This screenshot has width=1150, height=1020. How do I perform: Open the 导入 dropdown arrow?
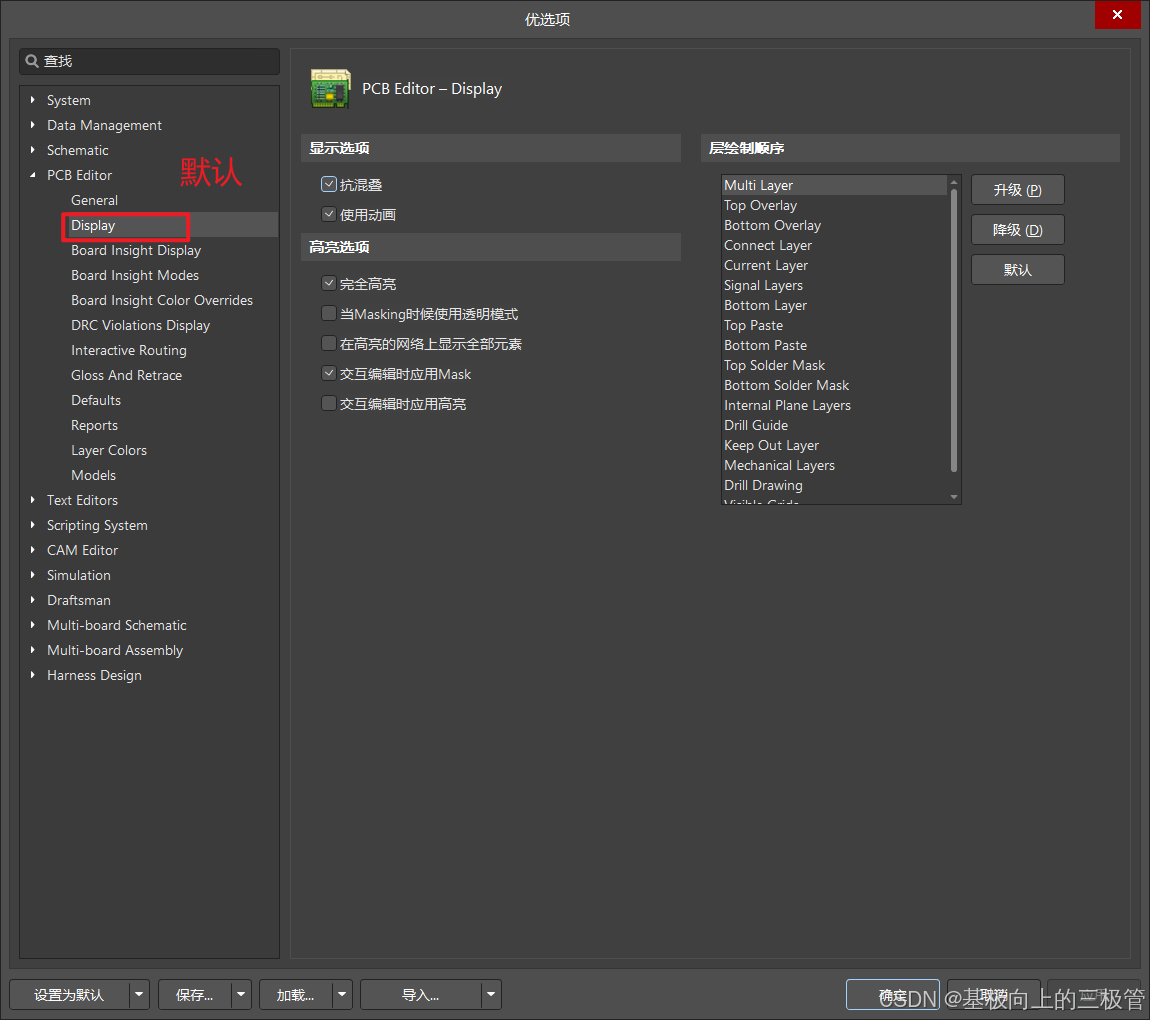(x=491, y=995)
